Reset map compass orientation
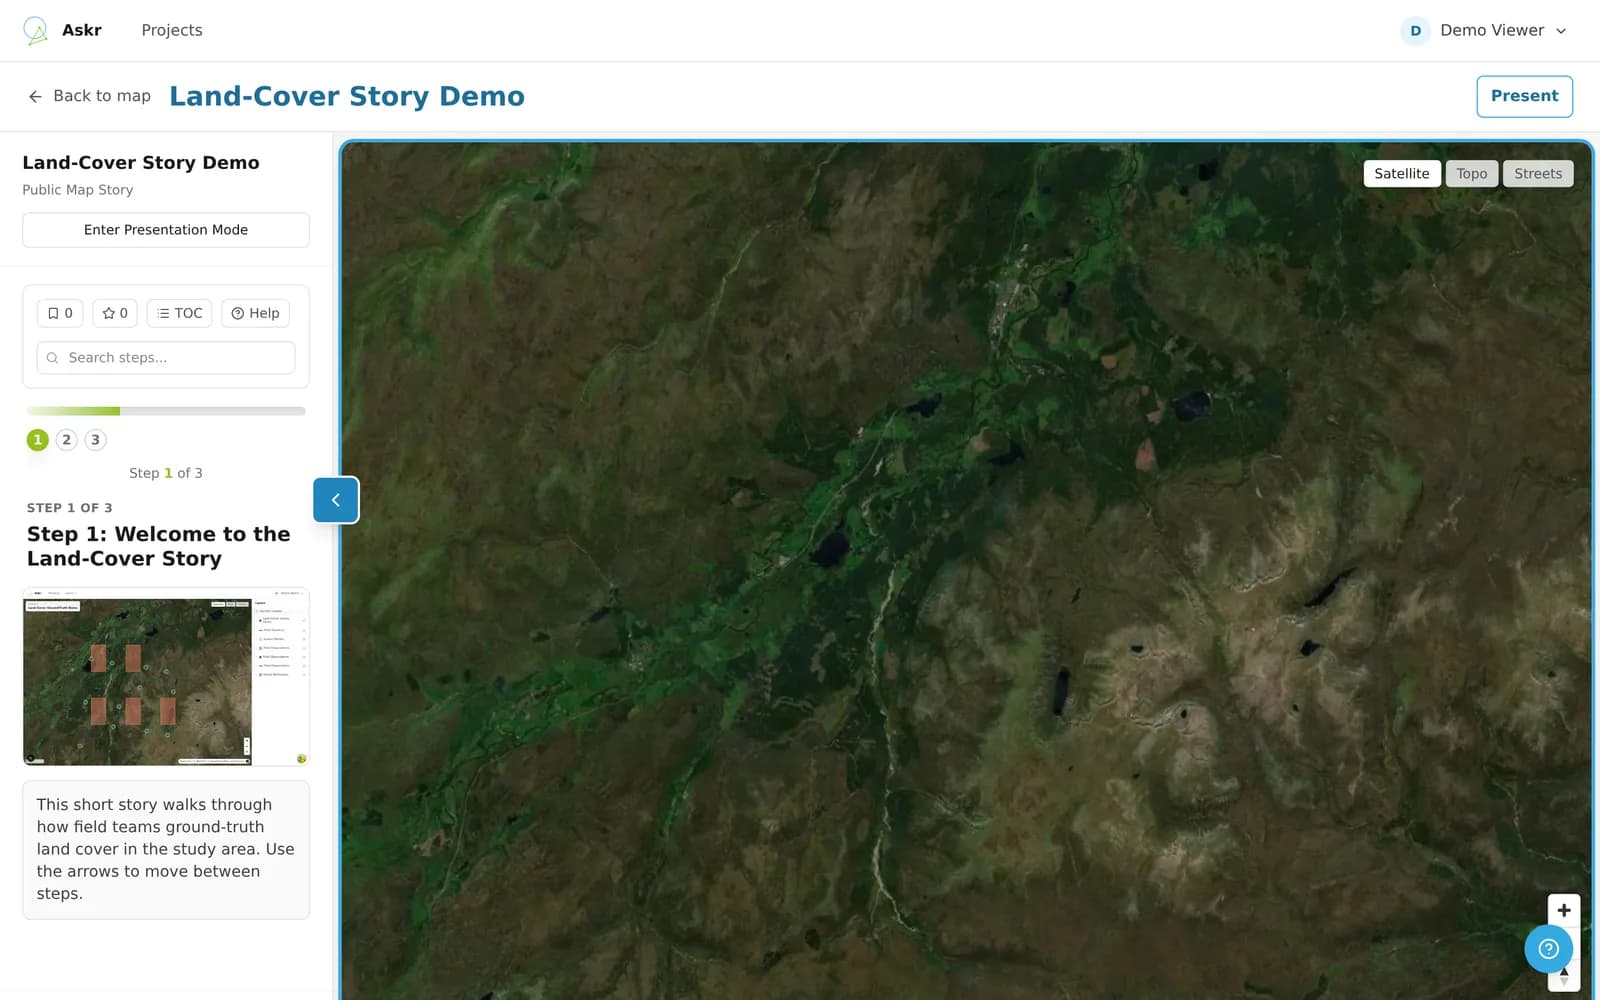1600x1000 pixels. [x=1564, y=977]
